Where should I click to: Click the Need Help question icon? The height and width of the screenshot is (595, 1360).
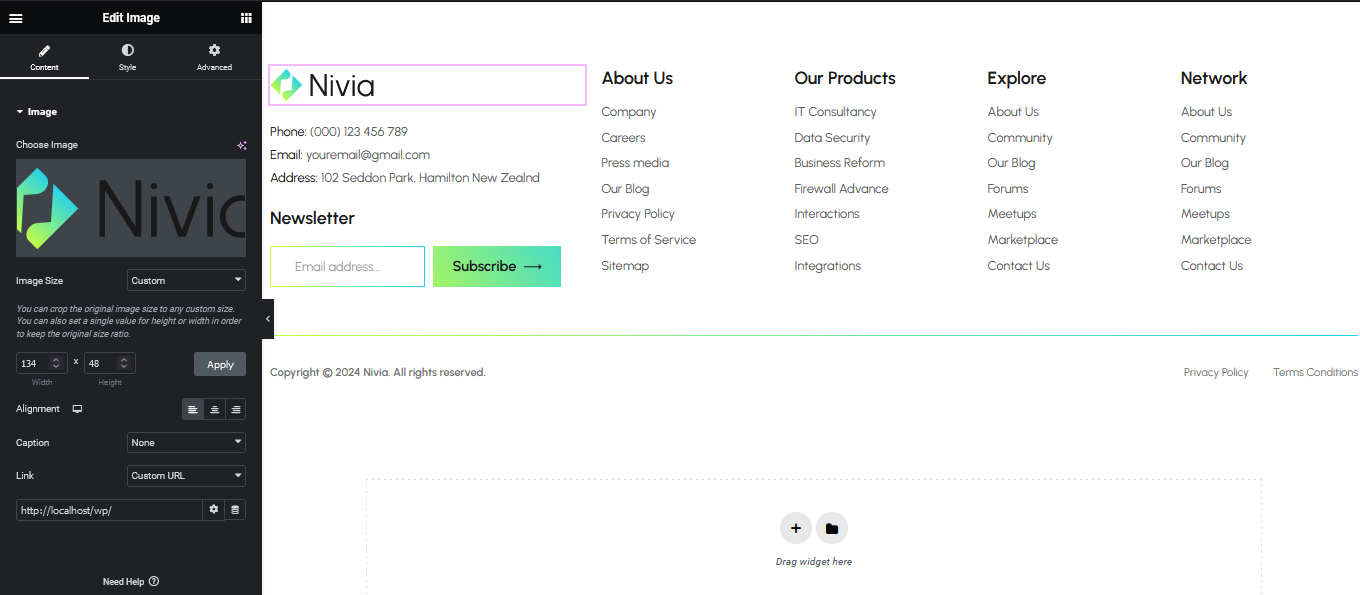(x=154, y=581)
